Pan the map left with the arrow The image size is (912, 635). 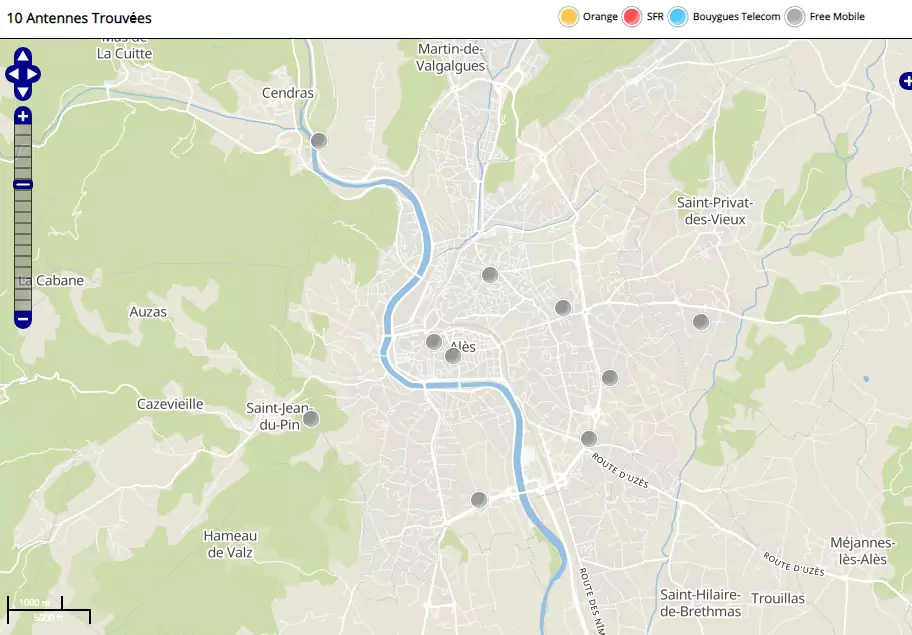pyautogui.click(x=12, y=74)
